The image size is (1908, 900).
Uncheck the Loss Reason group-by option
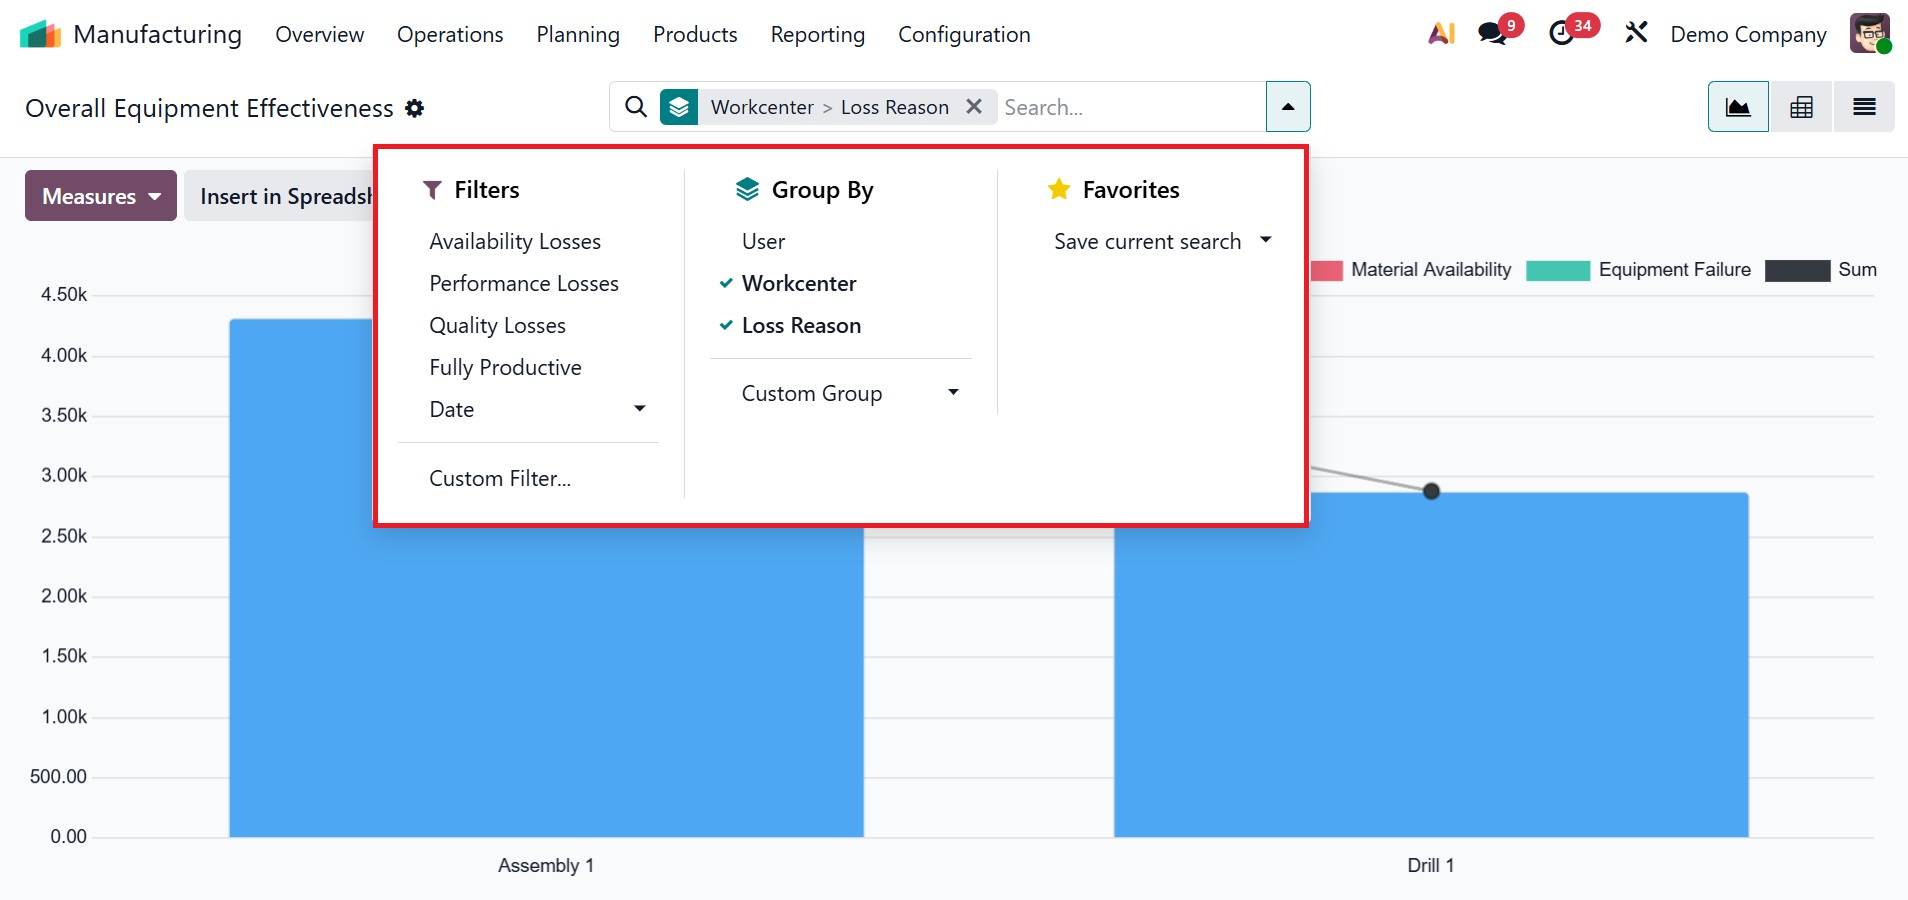[x=800, y=326]
